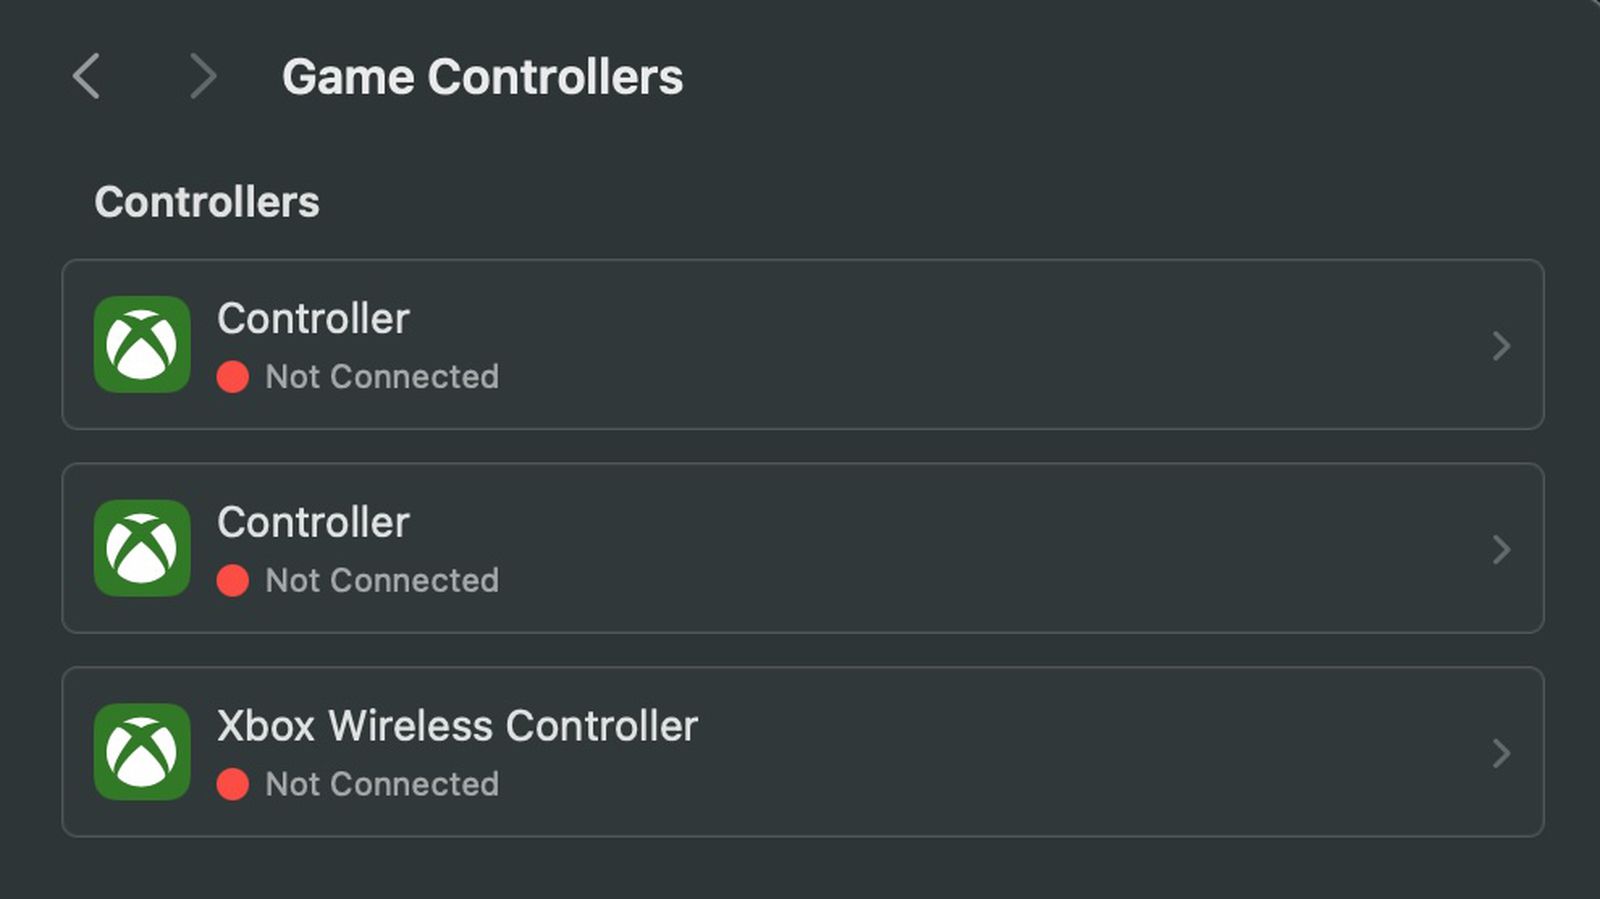Click "Not Connected" text on second Controller

382,581
